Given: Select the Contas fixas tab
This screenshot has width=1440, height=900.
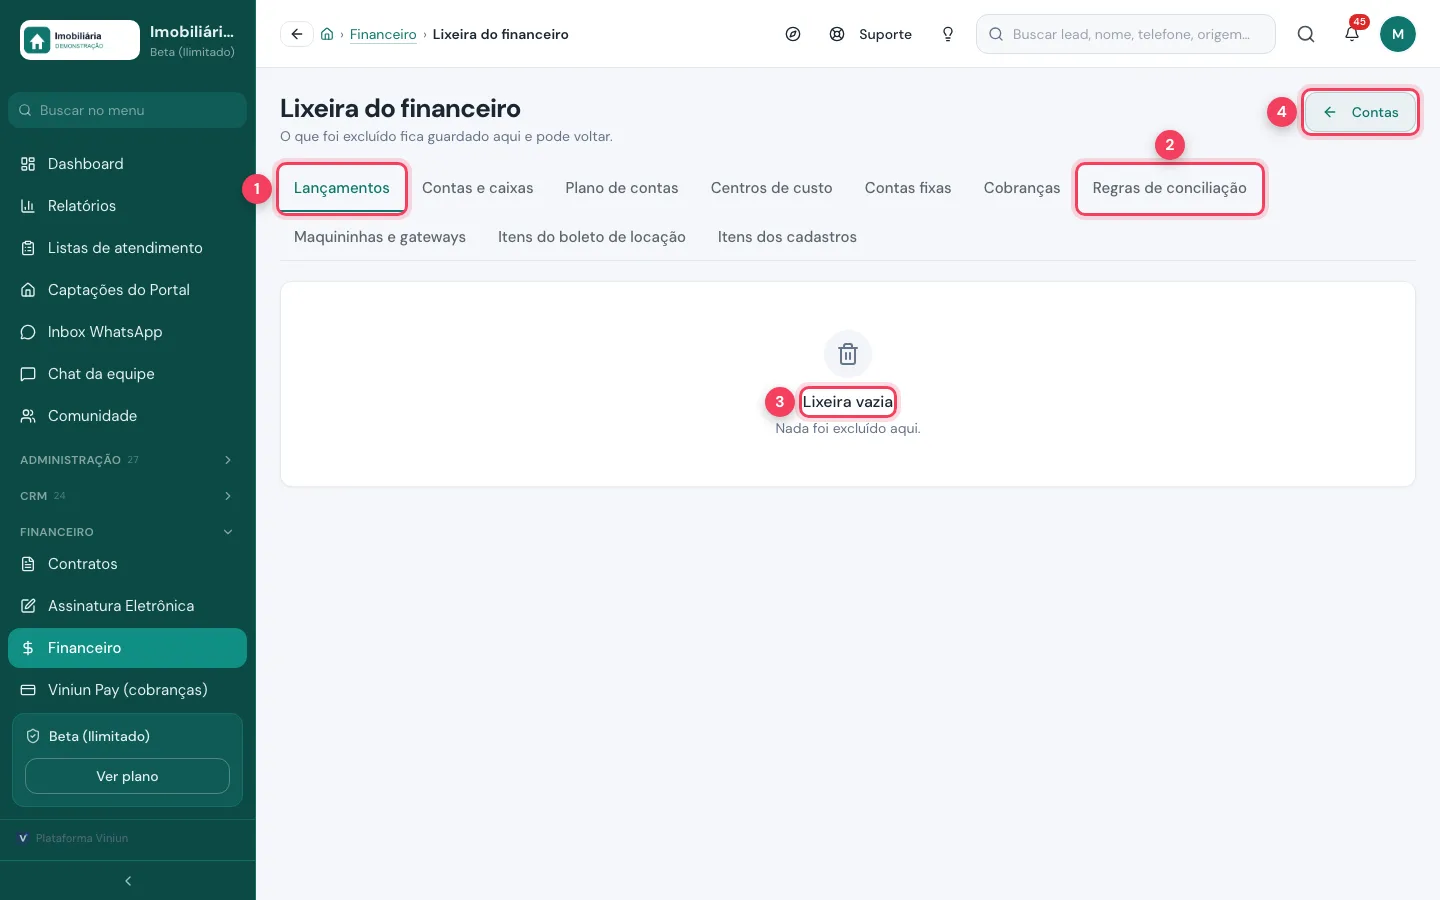Looking at the screenshot, I should tap(908, 188).
